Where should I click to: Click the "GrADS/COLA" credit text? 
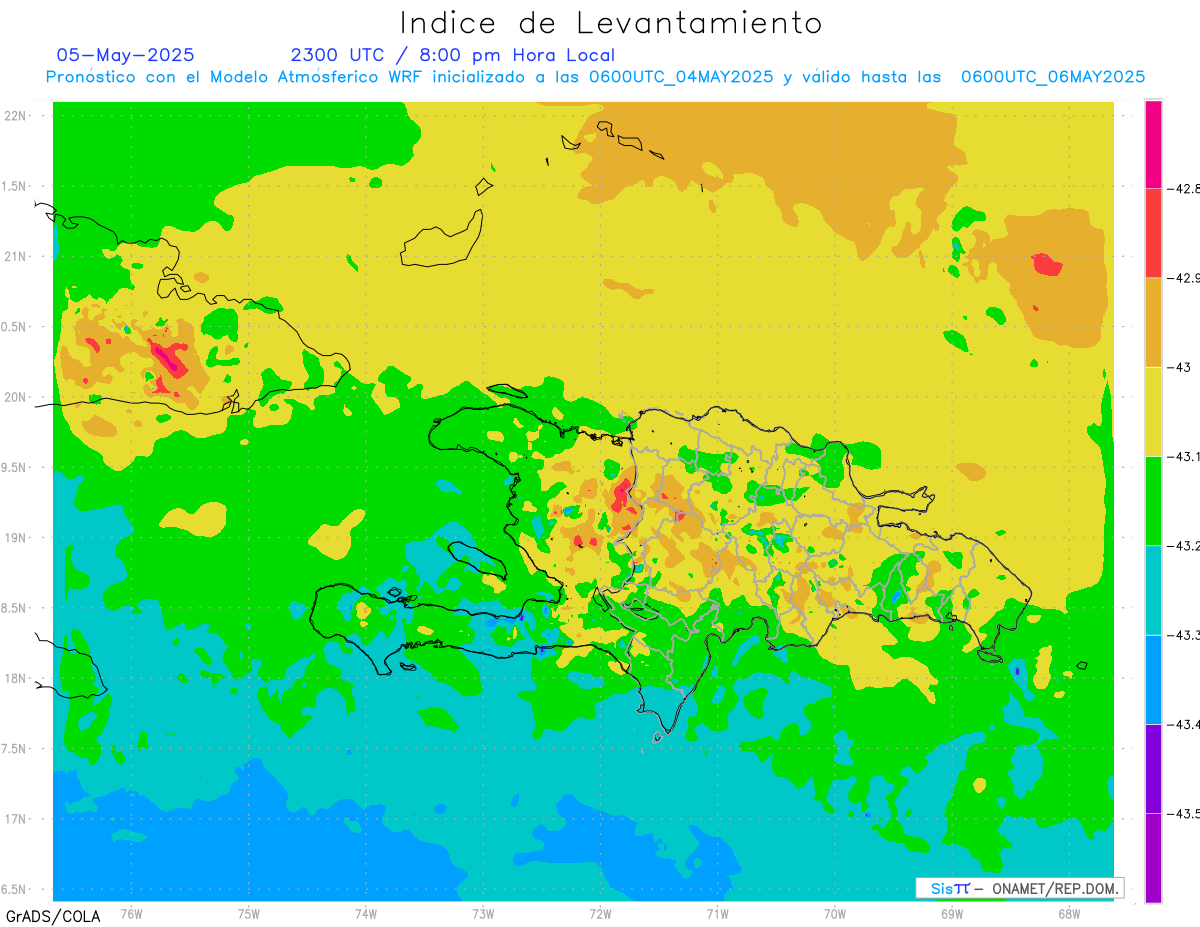52,916
